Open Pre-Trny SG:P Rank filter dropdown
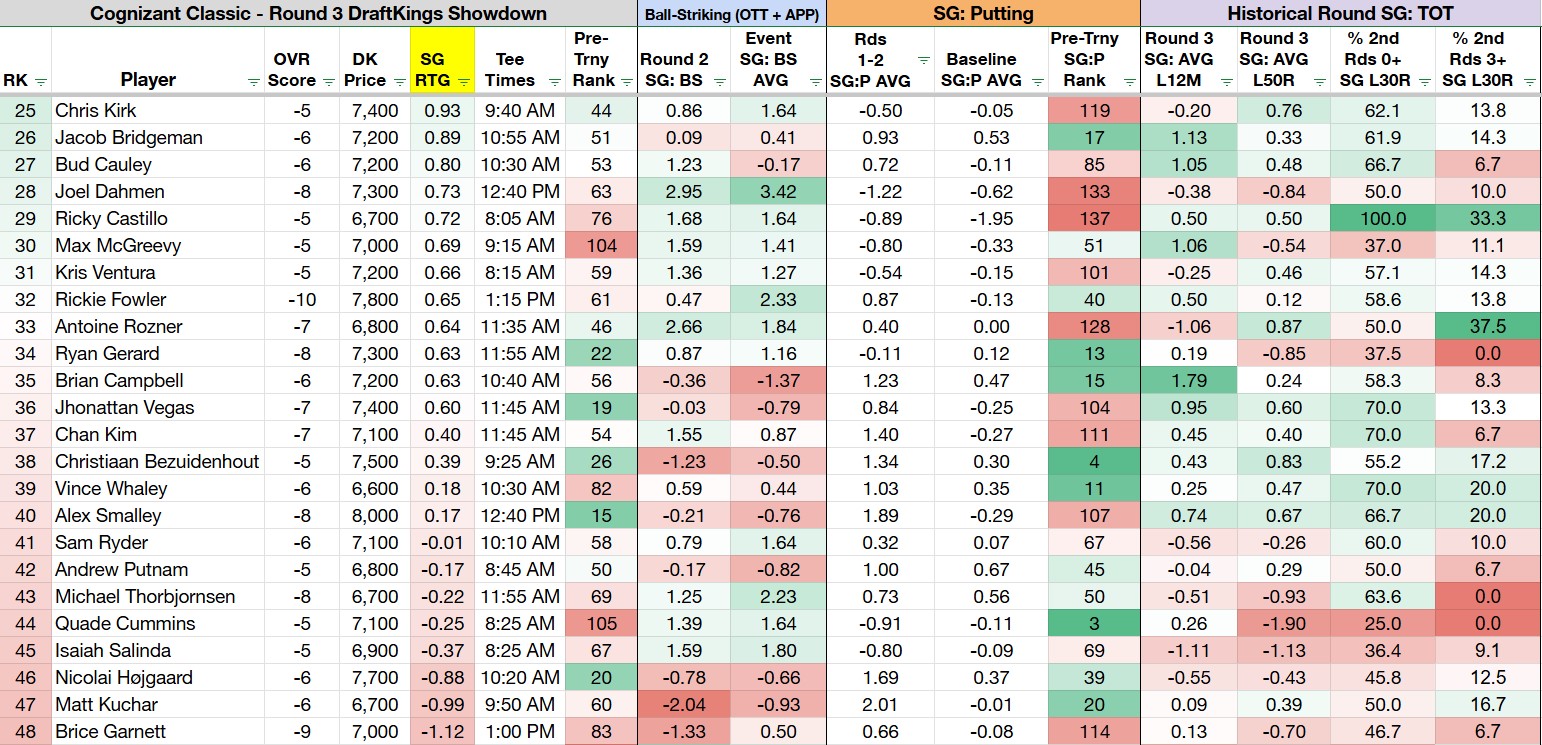Viewport: 1542px width, 745px height. coord(1130,82)
